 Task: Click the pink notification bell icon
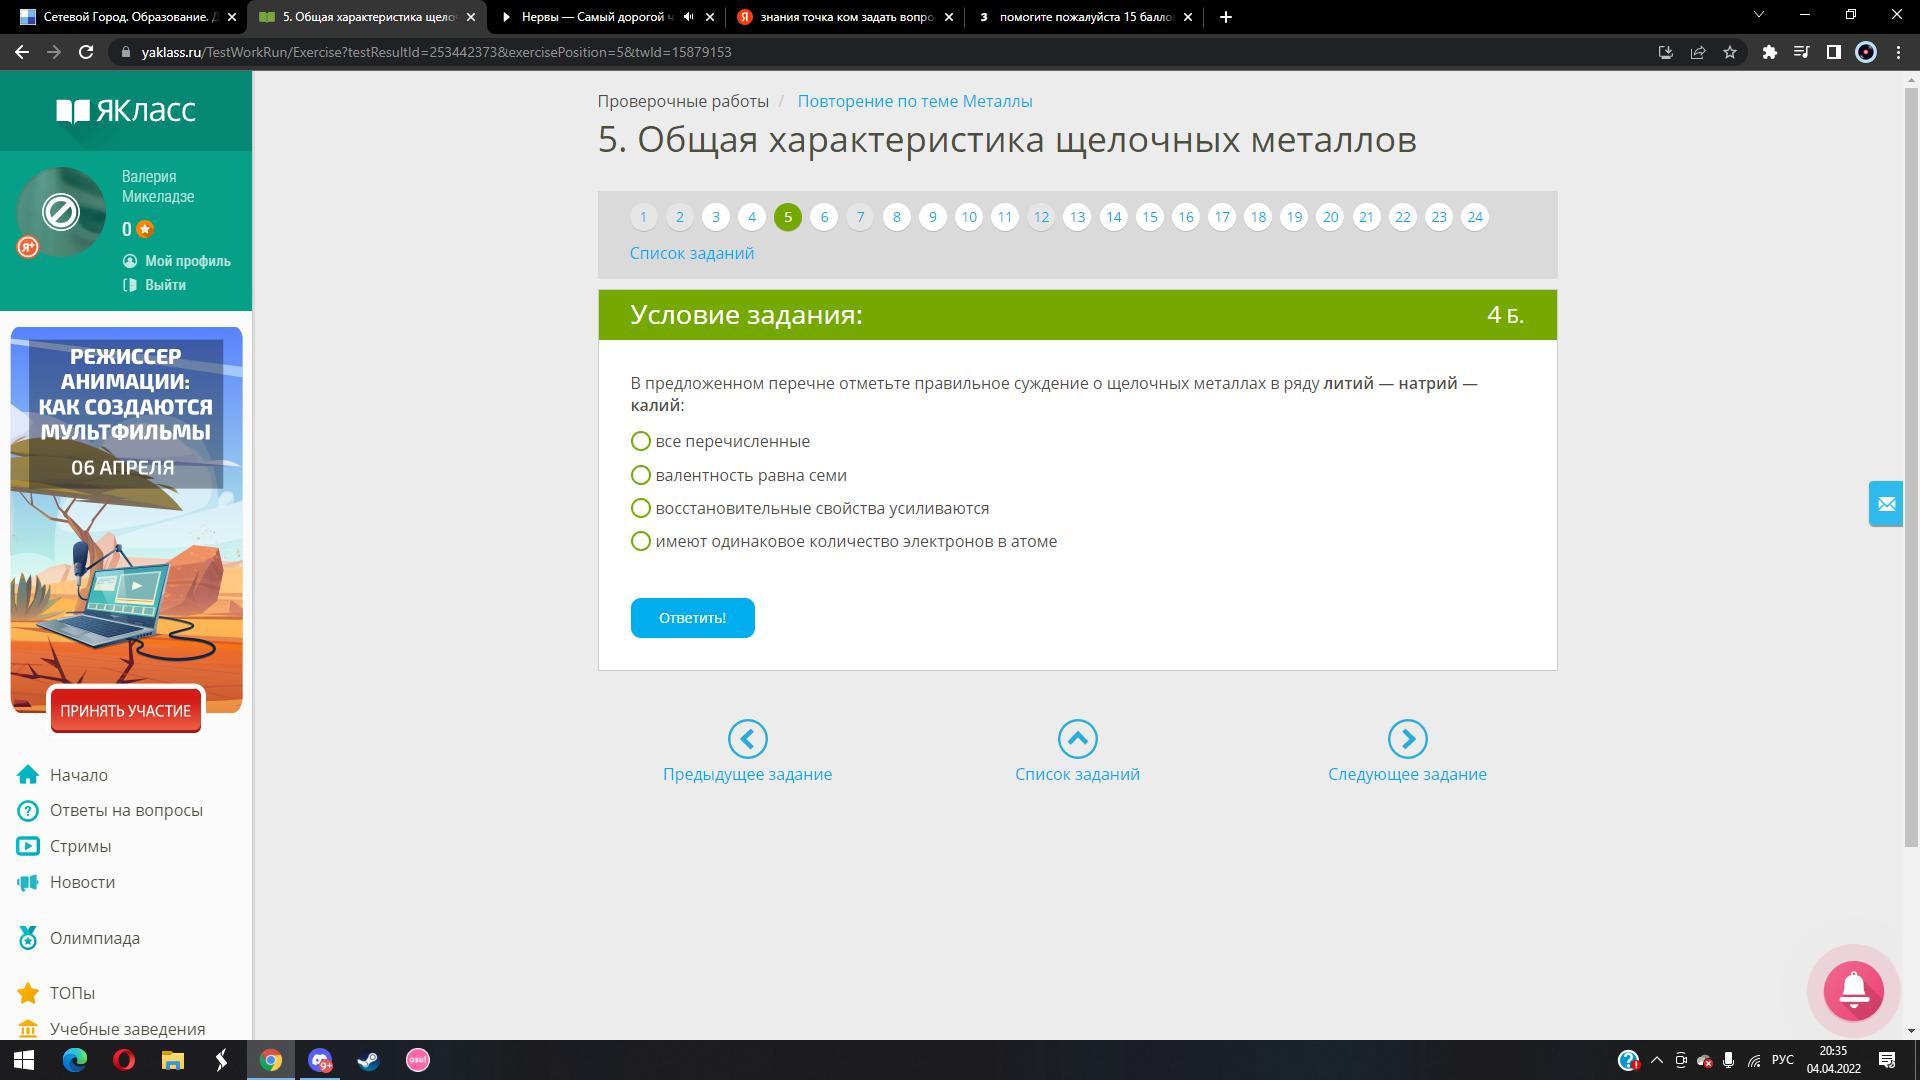click(x=1853, y=990)
